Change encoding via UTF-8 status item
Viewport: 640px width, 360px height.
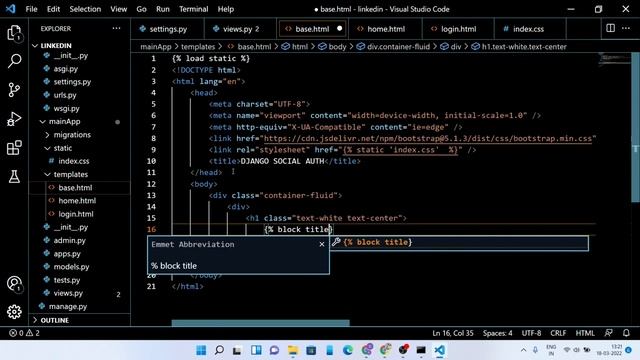pyautogui.click(x=531, y=333)
